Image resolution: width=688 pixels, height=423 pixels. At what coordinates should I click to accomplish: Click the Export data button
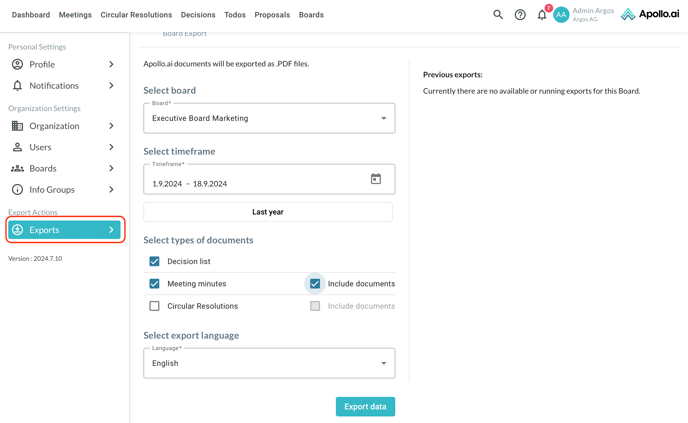365,407
